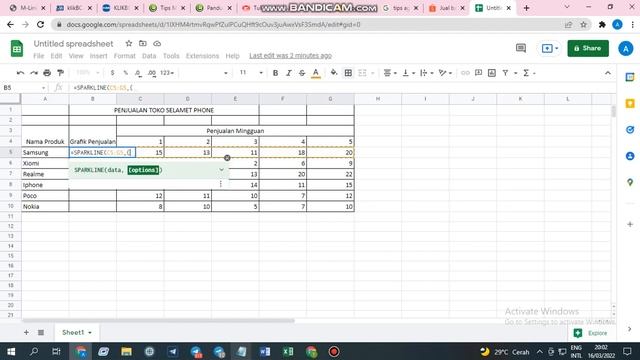640x360 pixels.
Task: Toggle strikethrough formatting
Action: [x=302, y=73]
